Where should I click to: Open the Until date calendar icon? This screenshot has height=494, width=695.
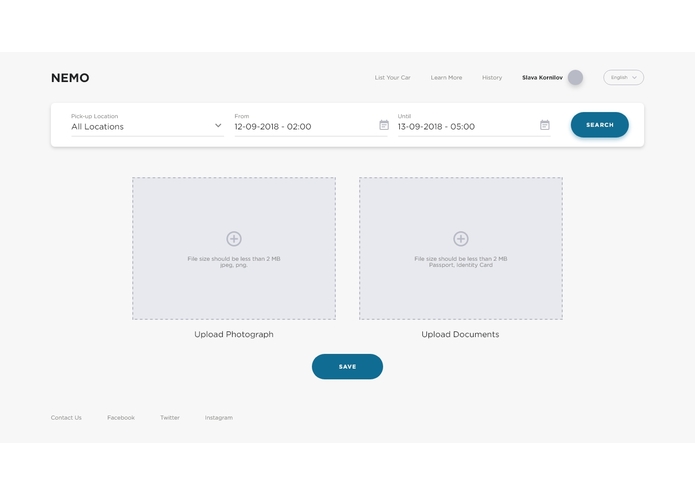coord(545,125)
